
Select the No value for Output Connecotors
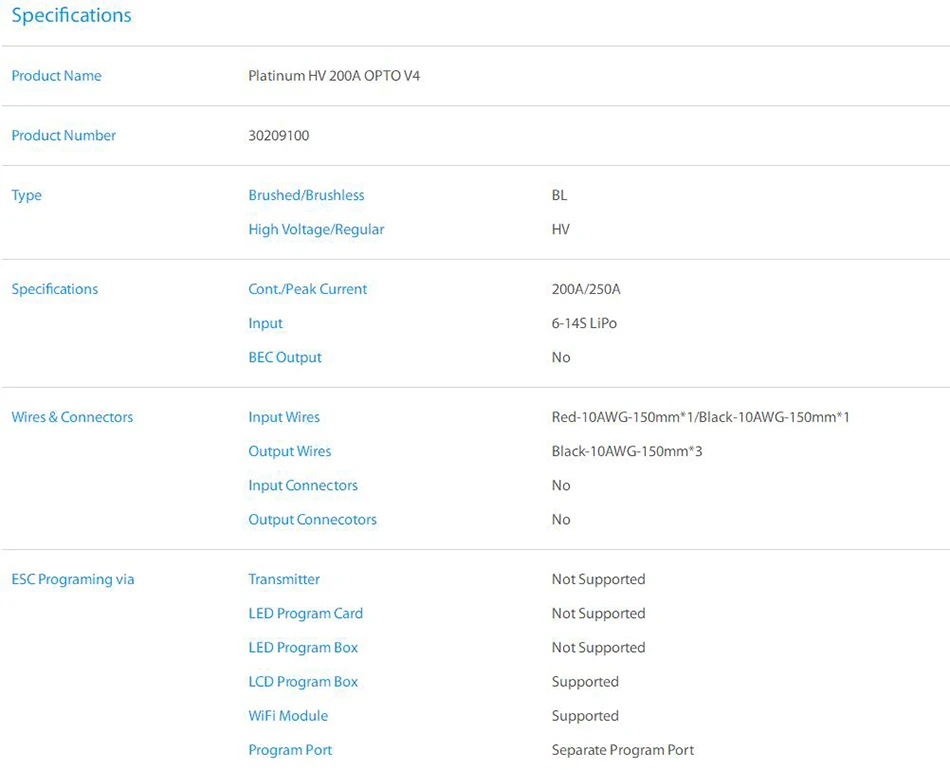[x=561, y=520]
